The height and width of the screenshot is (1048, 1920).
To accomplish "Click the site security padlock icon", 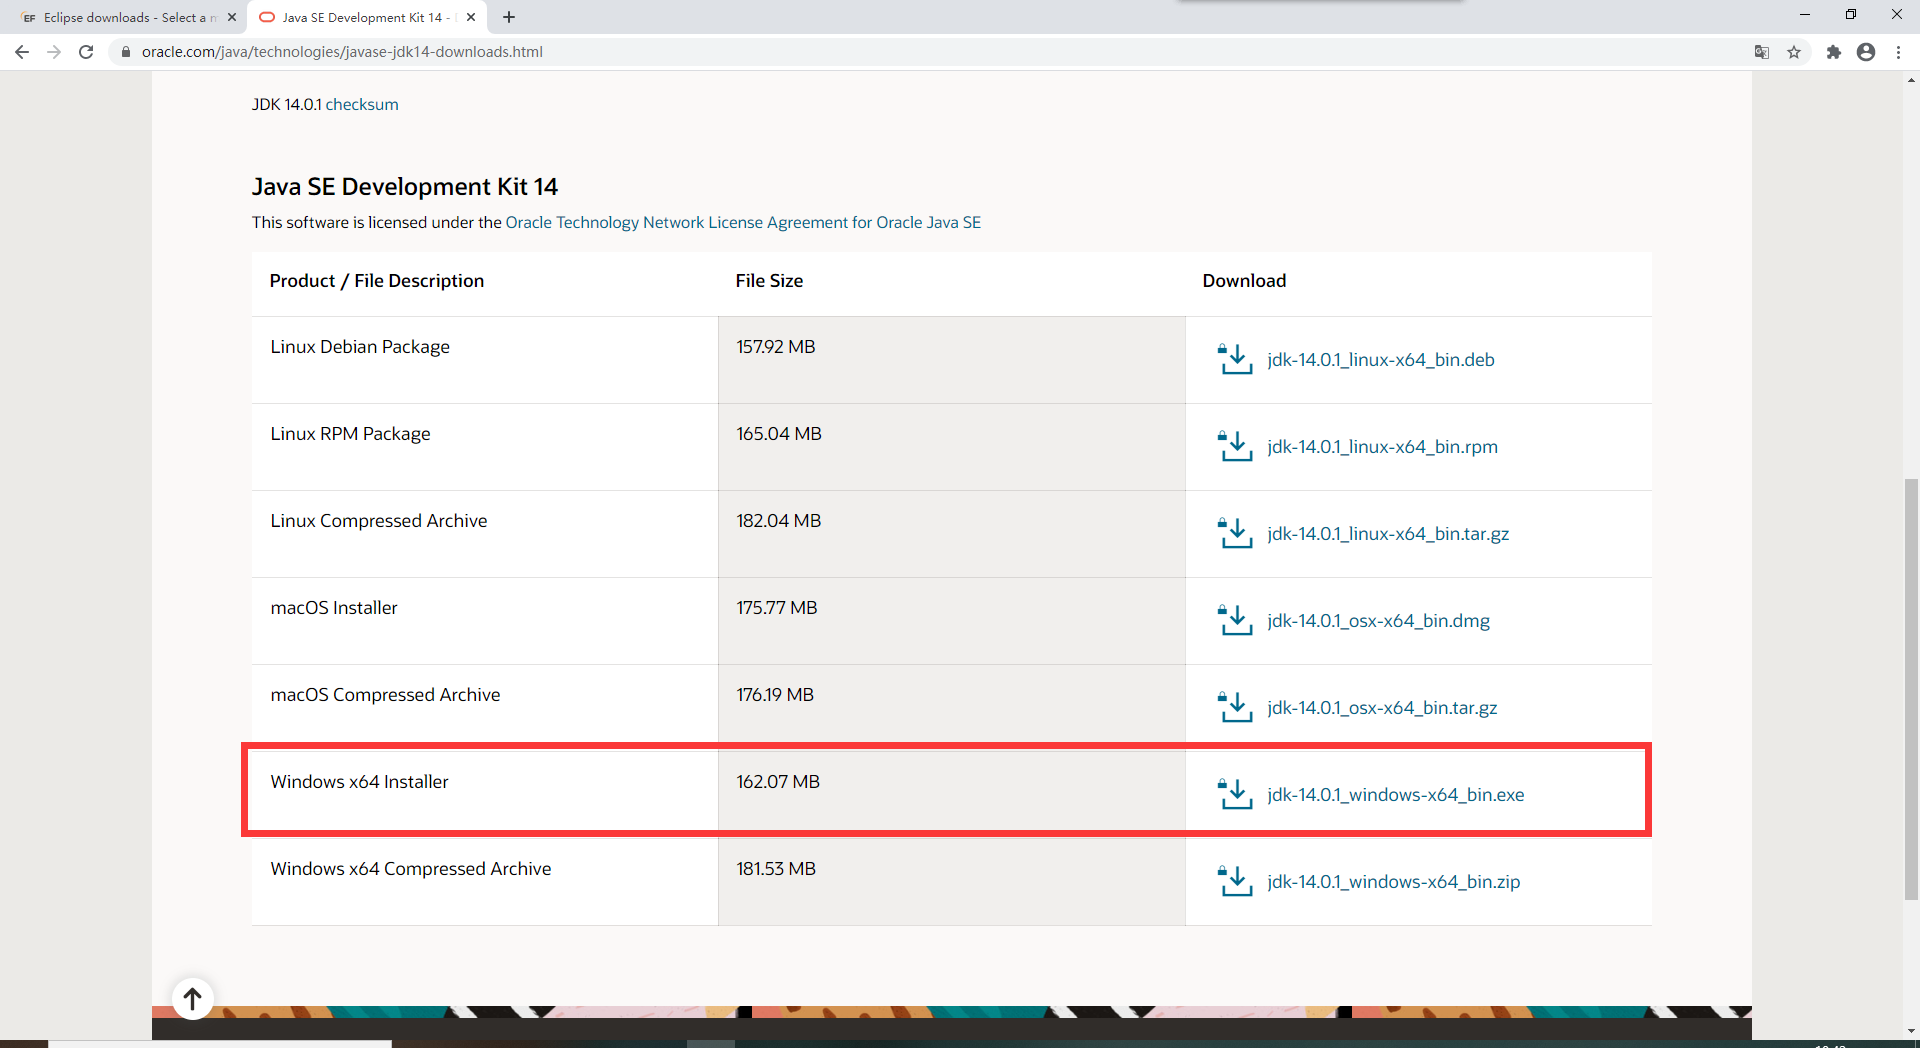I will [126, 51].
